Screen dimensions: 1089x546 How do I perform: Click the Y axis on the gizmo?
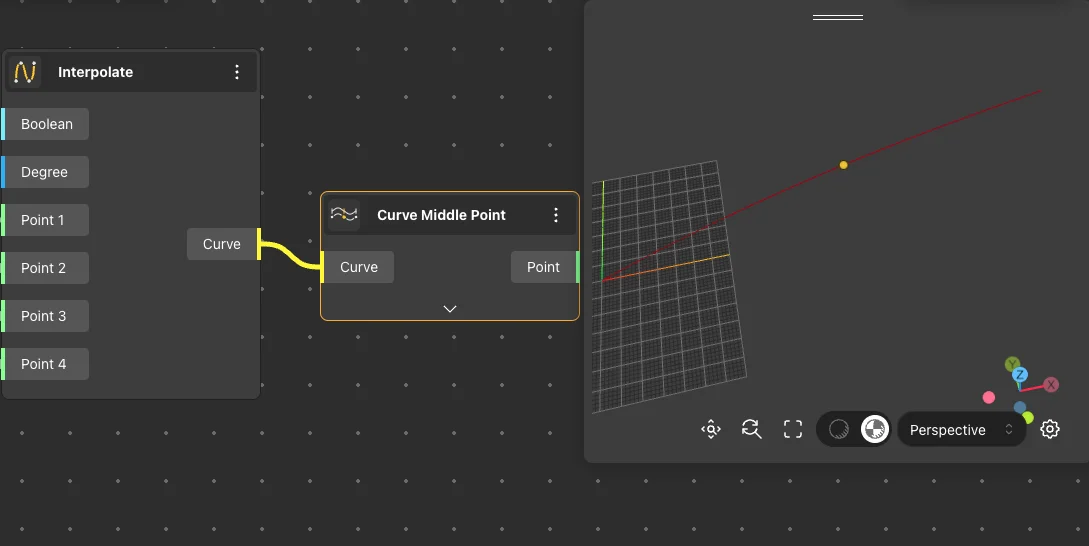click(x=1013, y=364)
